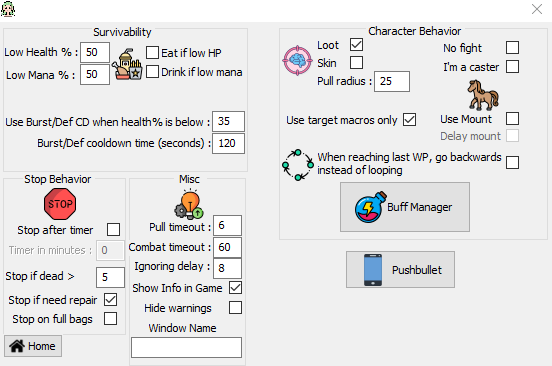Viewport: 552px width, 366px height.
Task: Click the food and drink icon
Action: click(127, 64)
